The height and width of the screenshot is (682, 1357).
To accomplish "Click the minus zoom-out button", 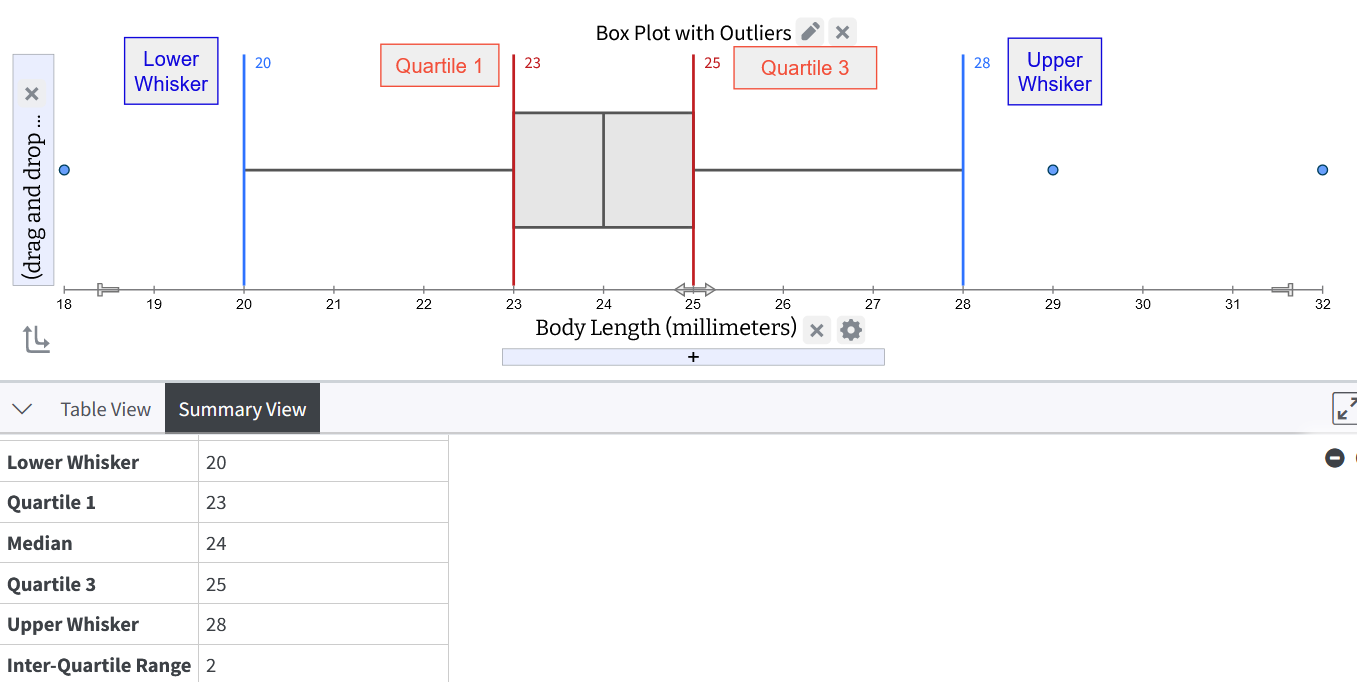I will 1335,458.
